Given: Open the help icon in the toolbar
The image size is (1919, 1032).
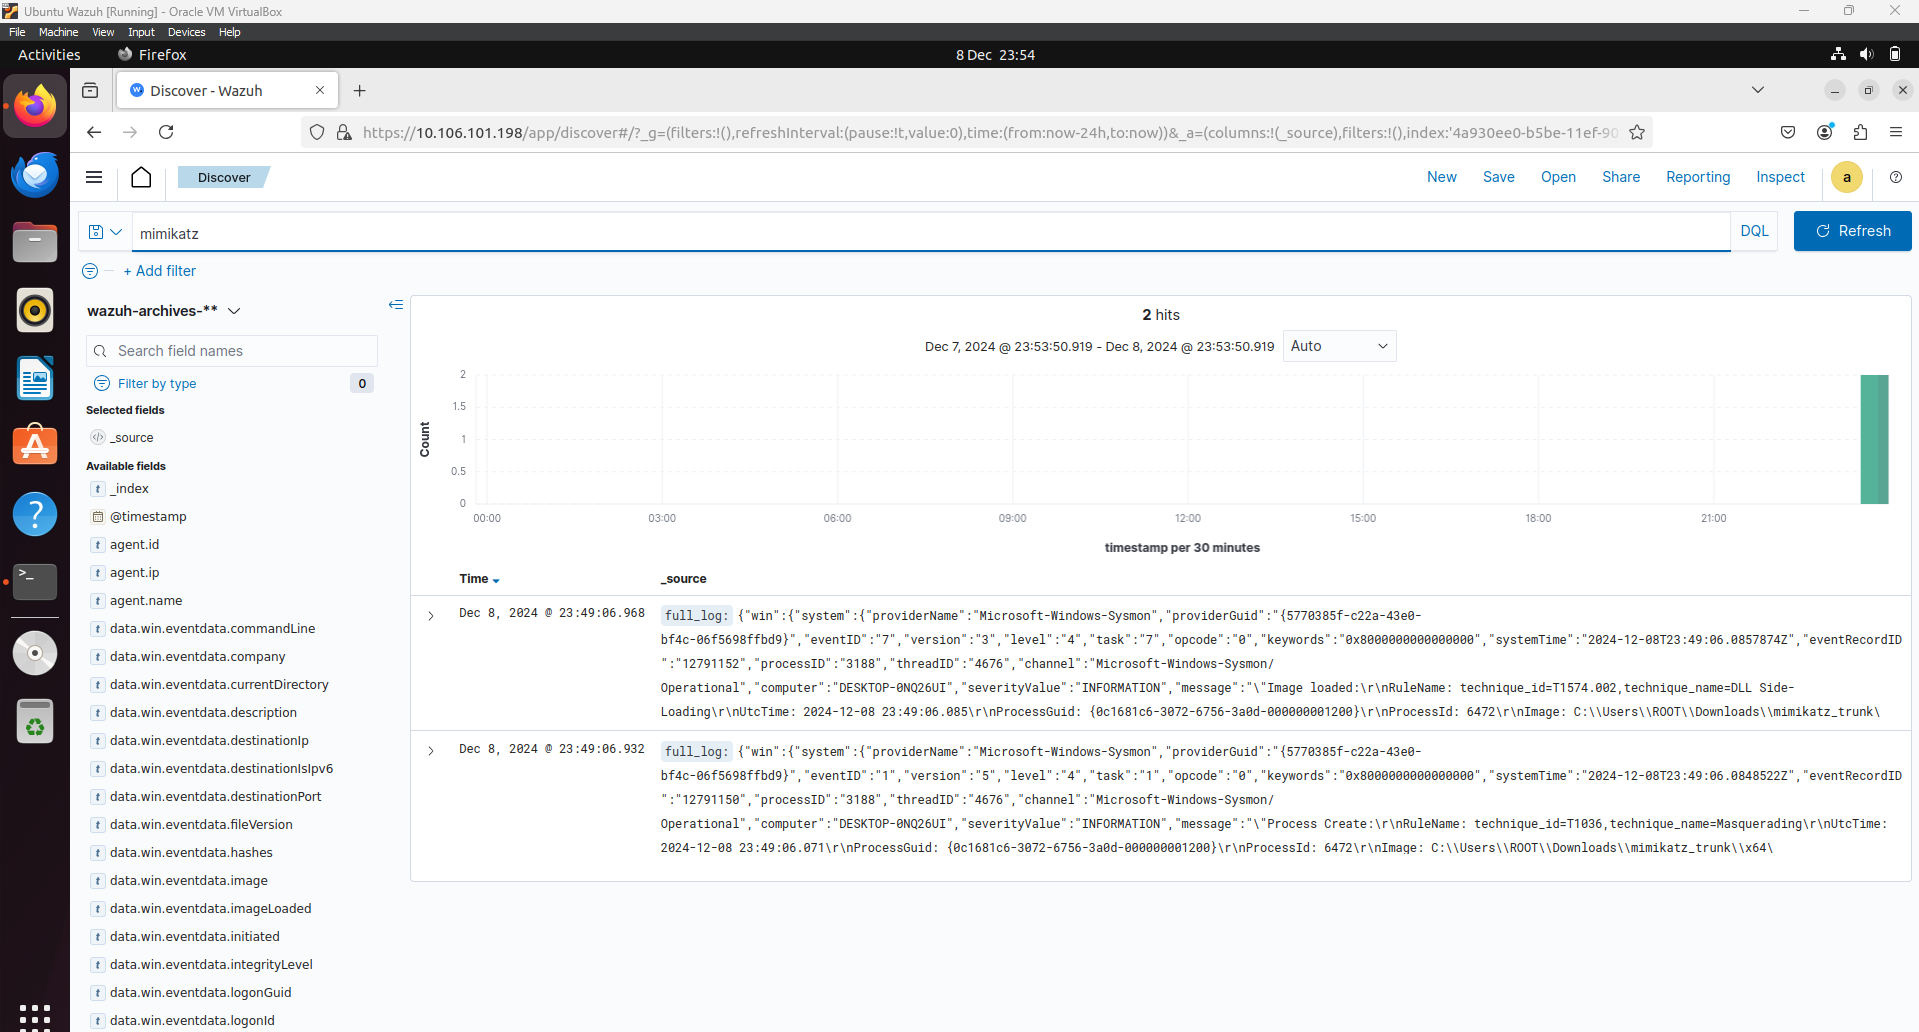Looking at the screenshot, I should click(x=1895, y=177).
